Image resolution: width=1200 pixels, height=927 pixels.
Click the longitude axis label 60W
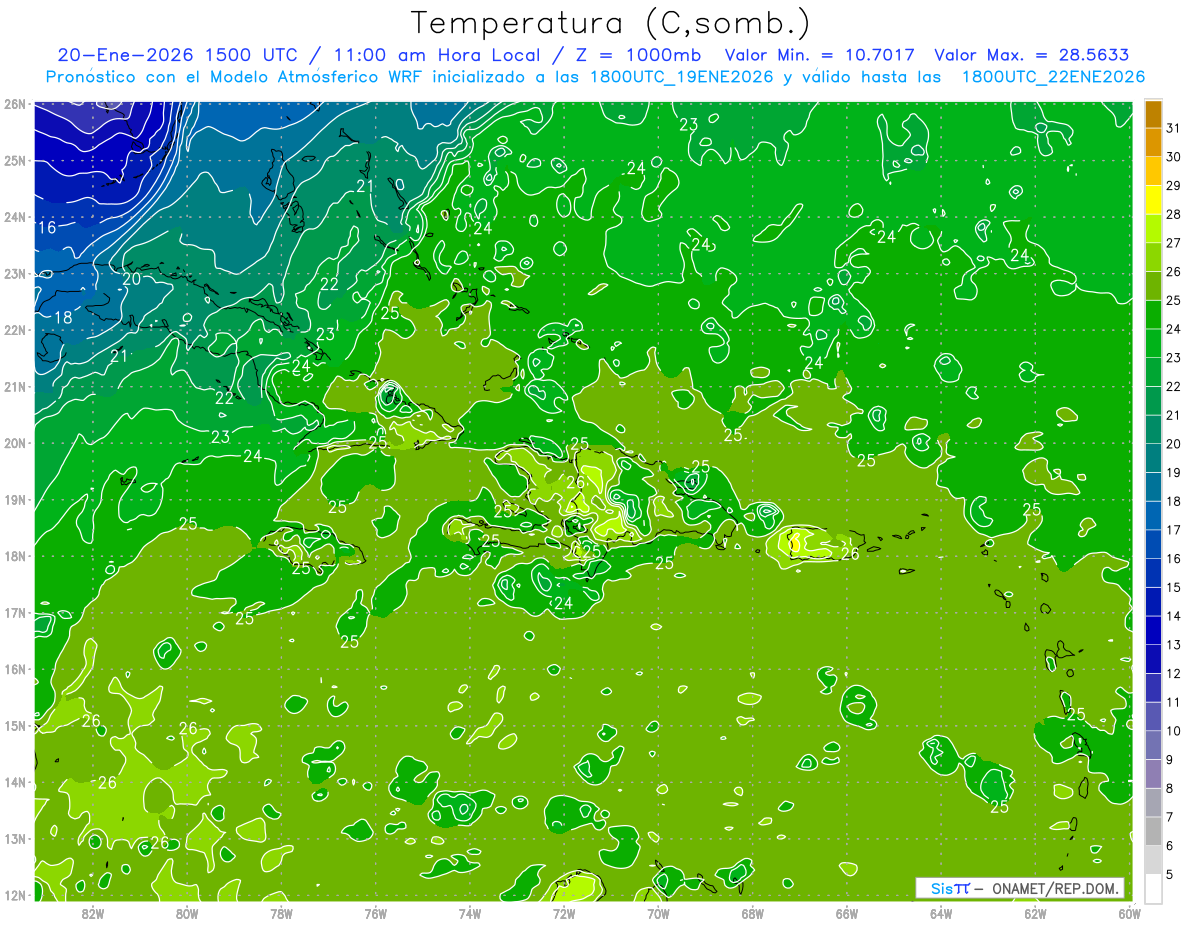(1129, 913)
